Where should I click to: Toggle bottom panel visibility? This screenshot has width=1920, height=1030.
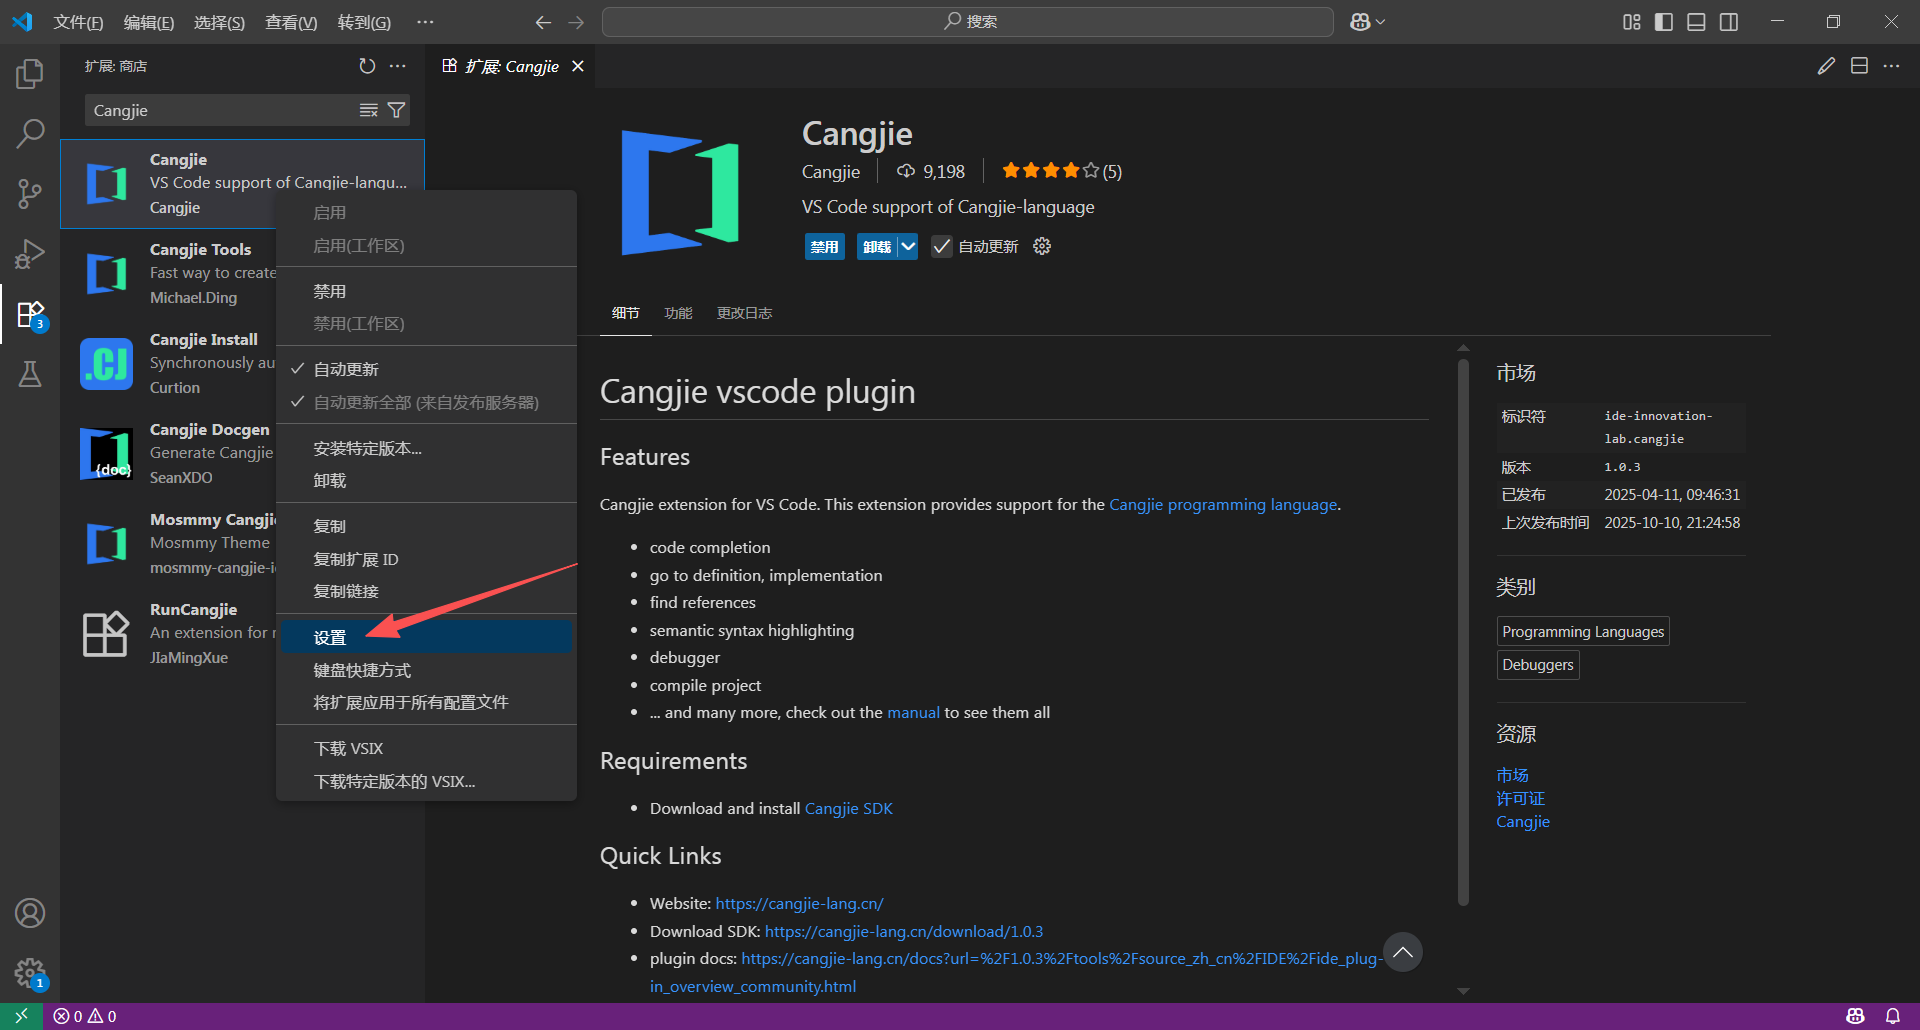pyautogui.click(x=1696, y=22)
